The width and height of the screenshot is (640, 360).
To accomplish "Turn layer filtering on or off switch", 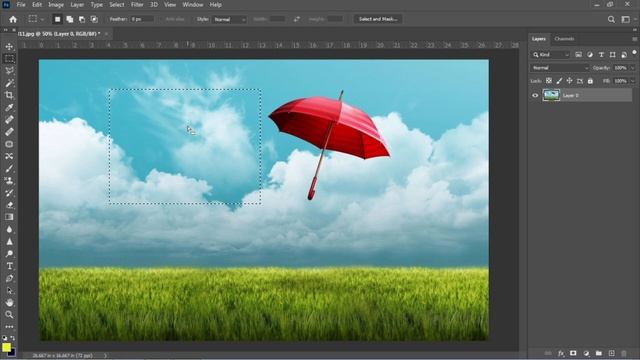I will point(634,52).
